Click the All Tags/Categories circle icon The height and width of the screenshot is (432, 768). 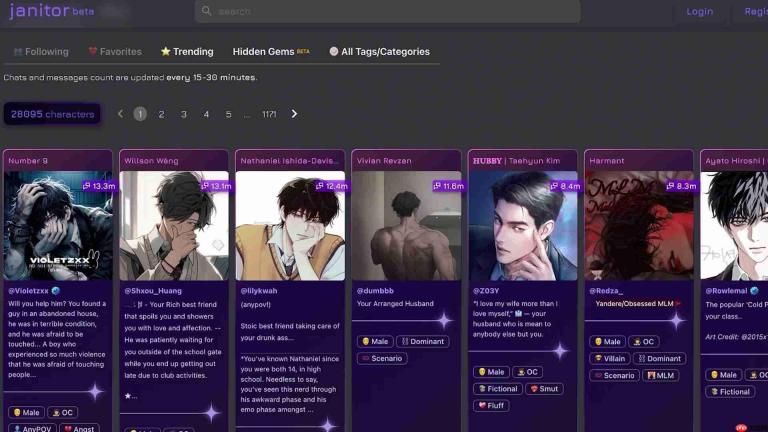click(x=334, y=51)
